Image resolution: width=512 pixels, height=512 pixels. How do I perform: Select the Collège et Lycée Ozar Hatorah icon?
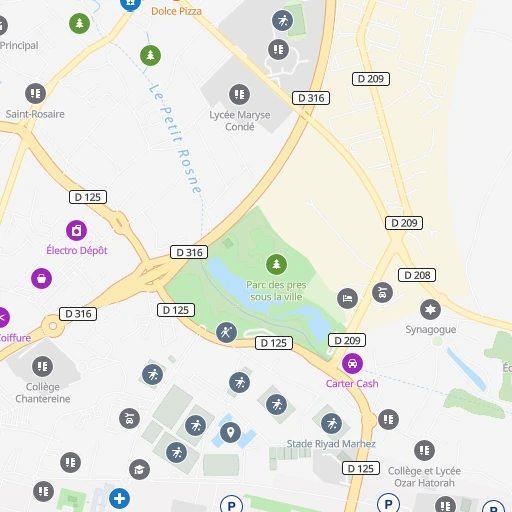424,450
